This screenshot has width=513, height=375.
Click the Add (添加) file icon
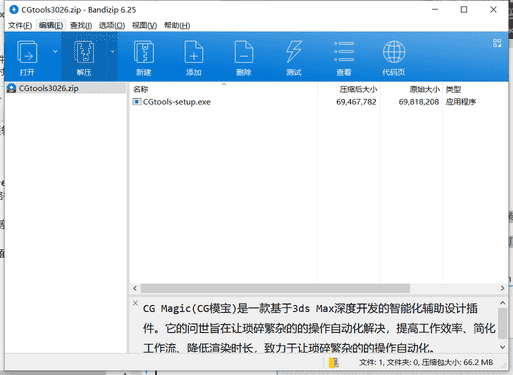194,52
